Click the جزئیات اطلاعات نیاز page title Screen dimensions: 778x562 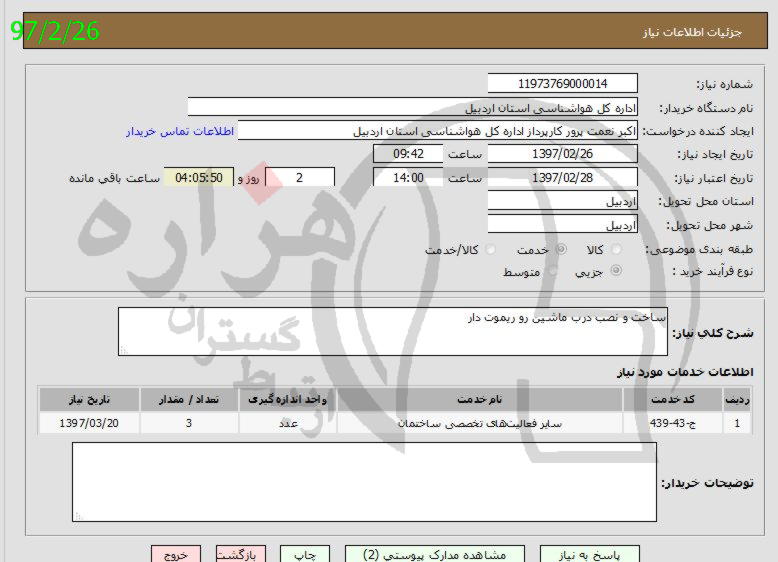click(x=692, y=33)
